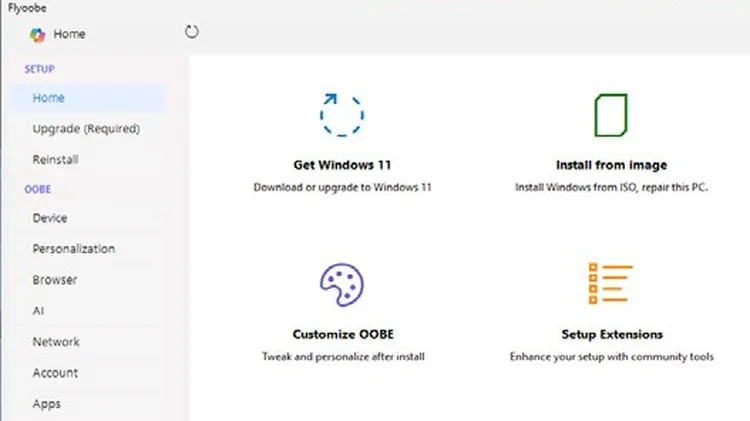Click the Get Windows 11 title

342,165
